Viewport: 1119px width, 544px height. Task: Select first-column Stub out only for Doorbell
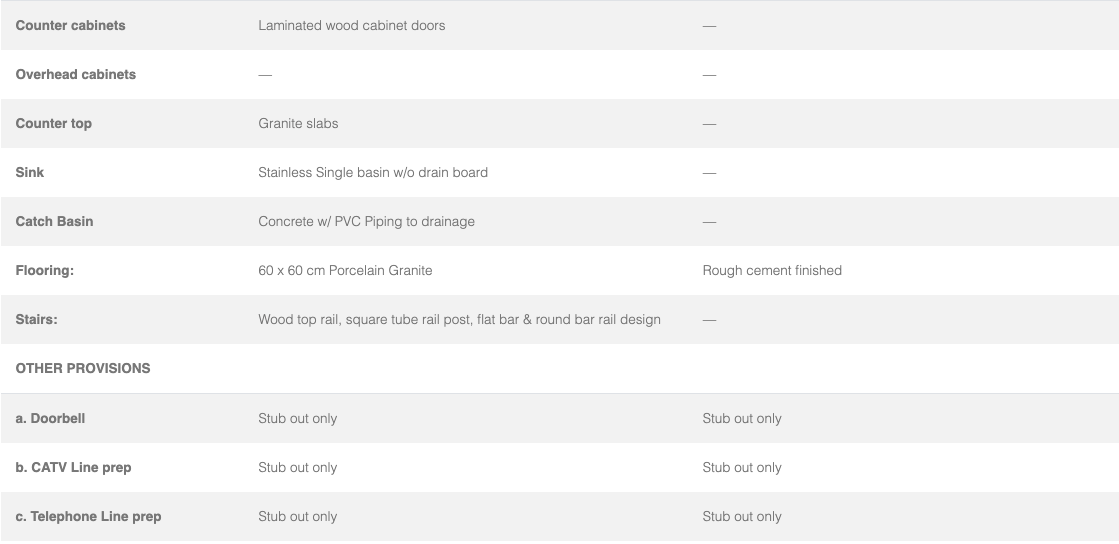298,419
